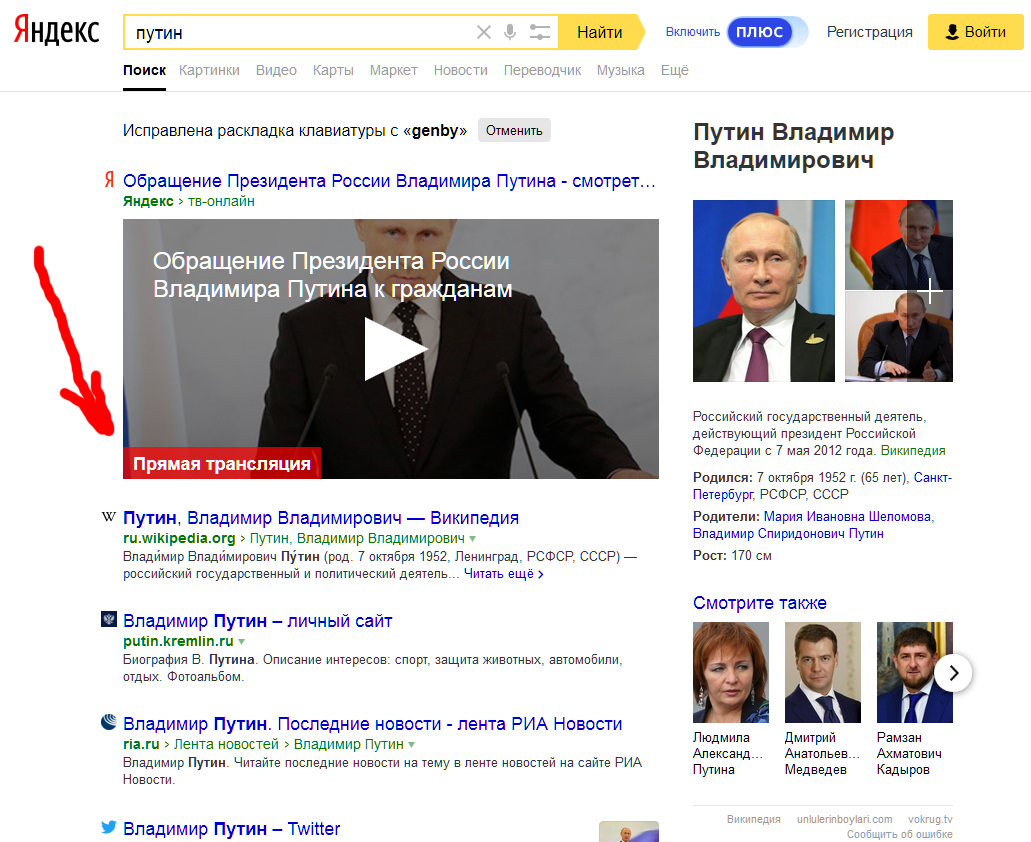The width and height of the screenshot is (1031, 842).
Task: Click the plus icon over the photos
Action: [930, 291]
